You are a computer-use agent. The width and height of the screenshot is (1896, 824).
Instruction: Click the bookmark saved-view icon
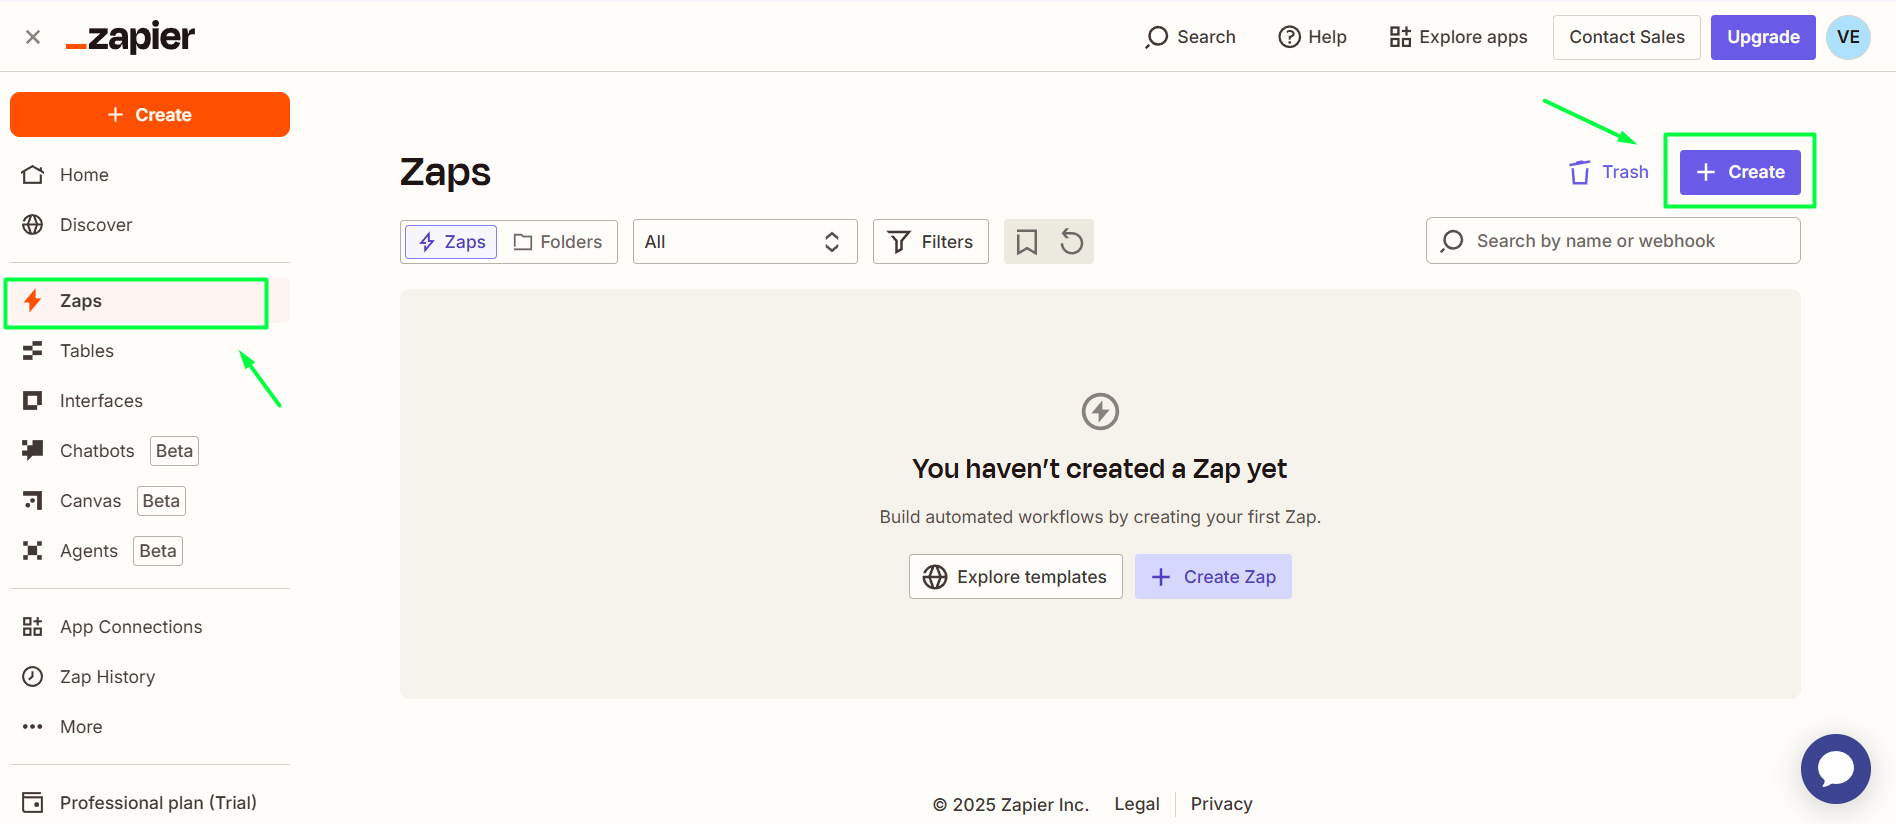click(1027, 242)
